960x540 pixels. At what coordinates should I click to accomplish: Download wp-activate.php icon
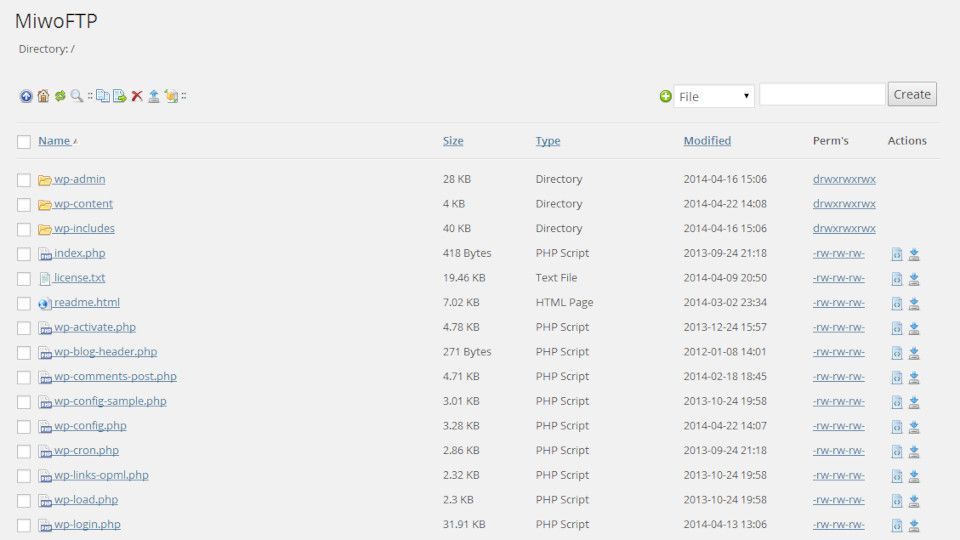(x=914, y=328)
